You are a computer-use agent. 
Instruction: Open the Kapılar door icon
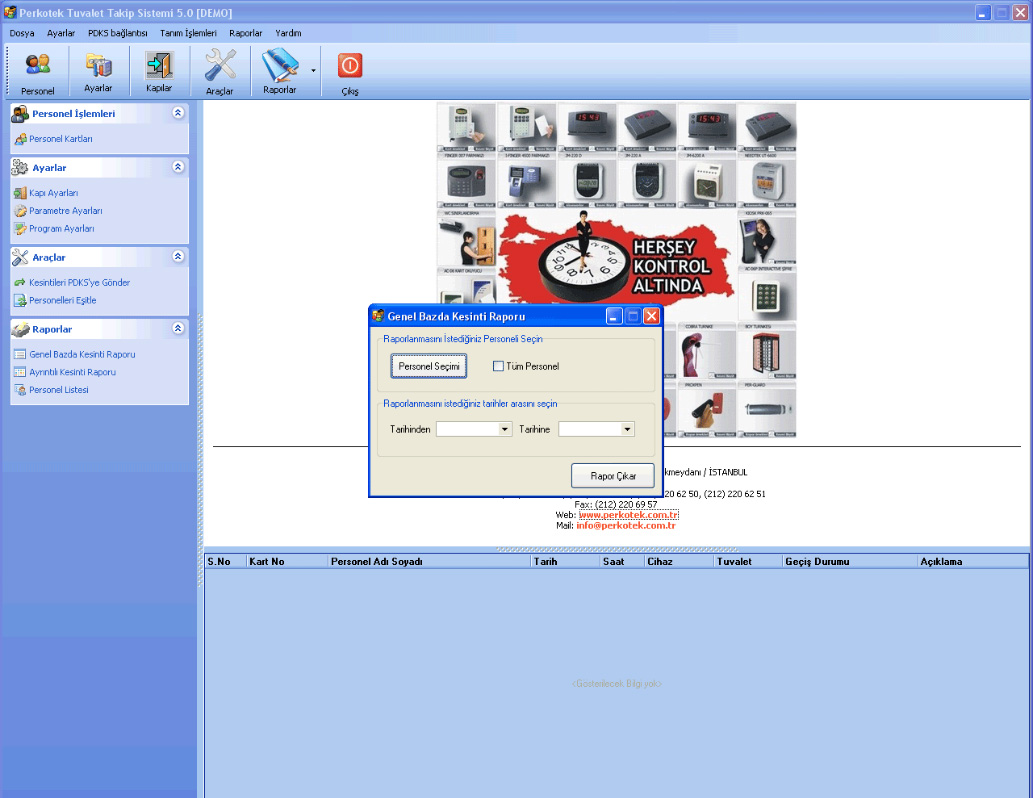(159, 72)
